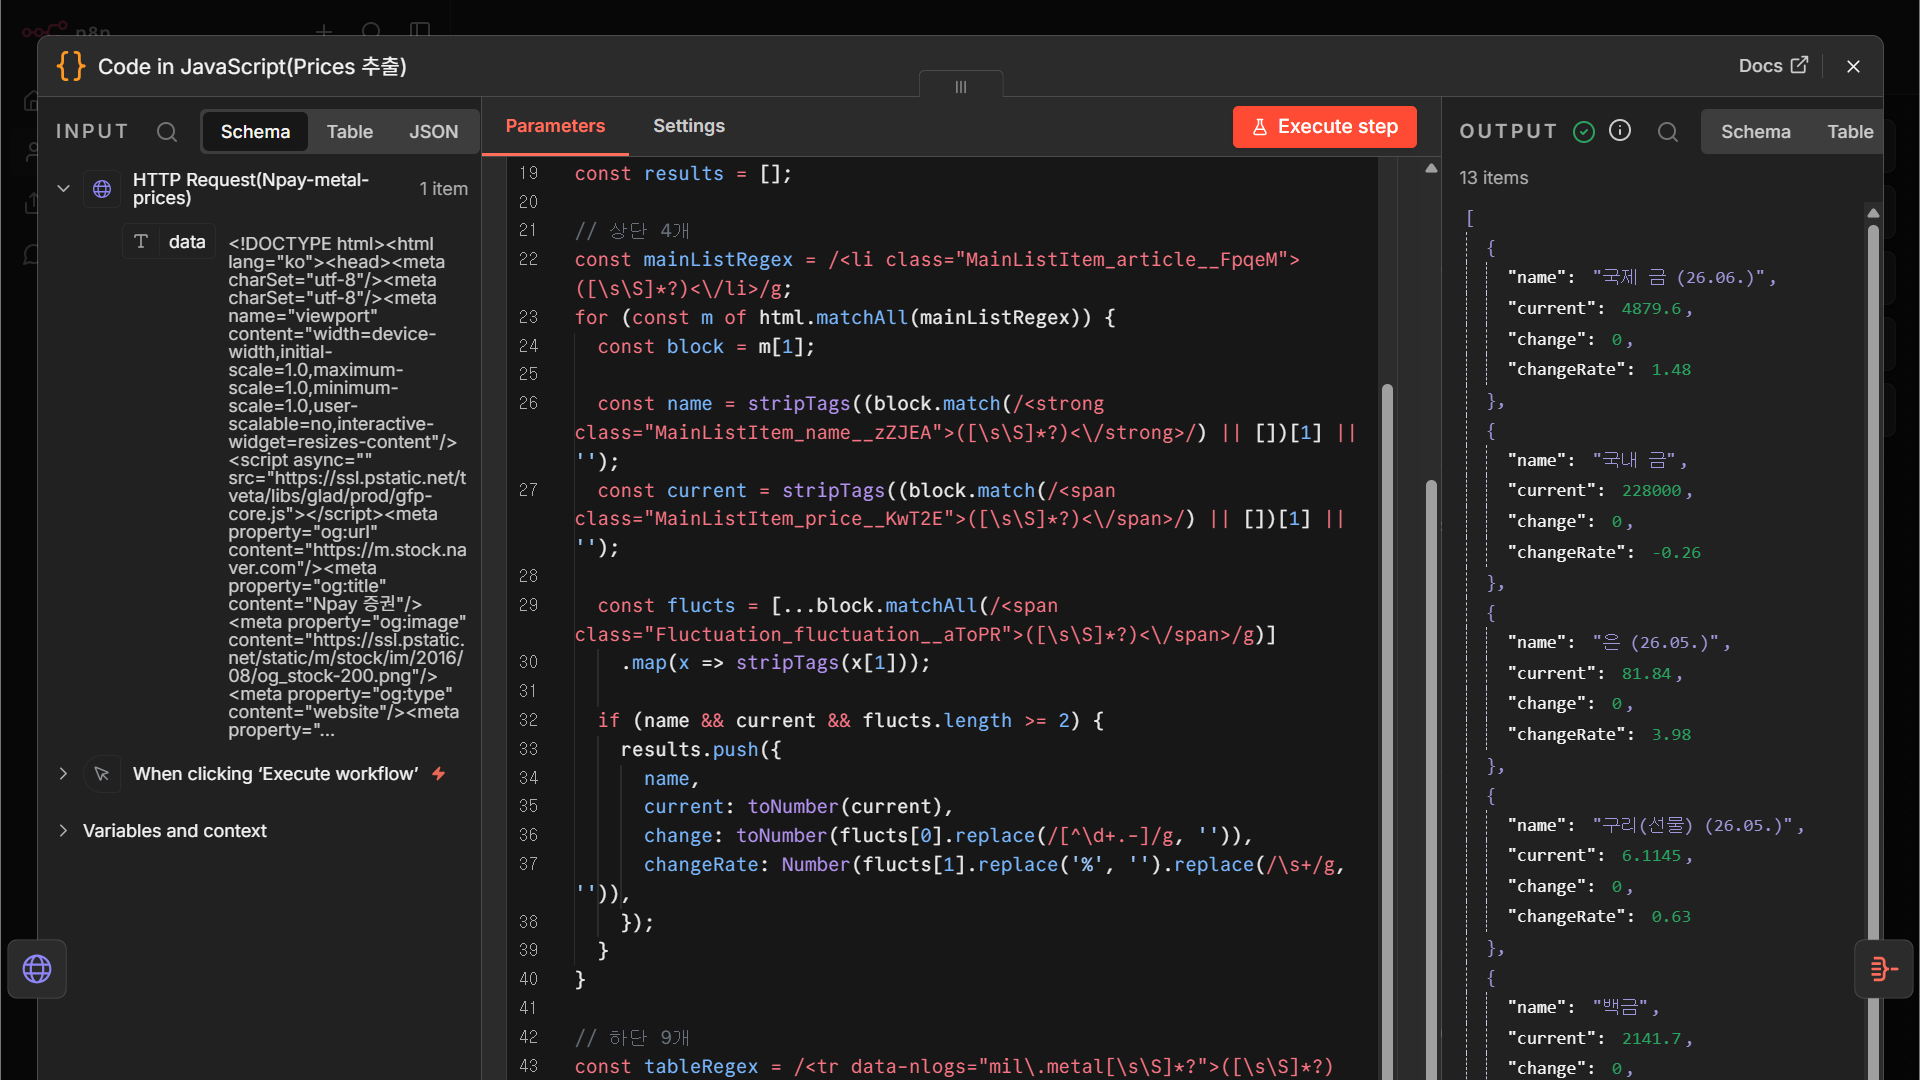Viewport: 1920px width, 1080px height.
Task: Click output current value 6.1145
Action: coord(1651,856)
